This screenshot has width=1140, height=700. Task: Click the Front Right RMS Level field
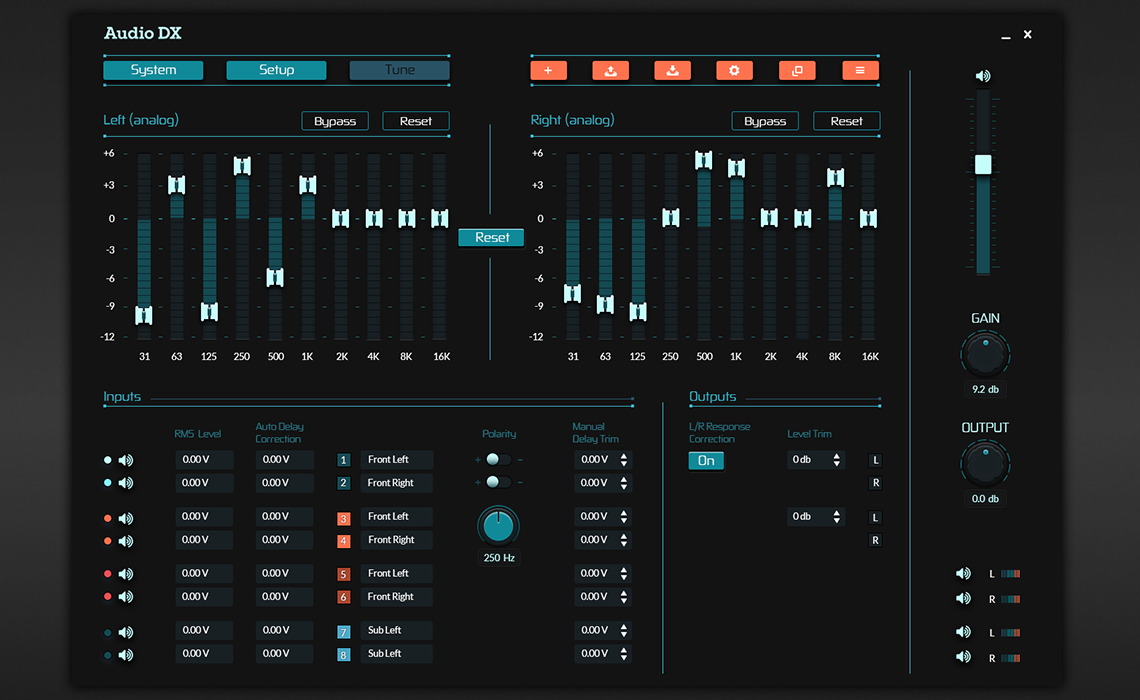[204, 482]
